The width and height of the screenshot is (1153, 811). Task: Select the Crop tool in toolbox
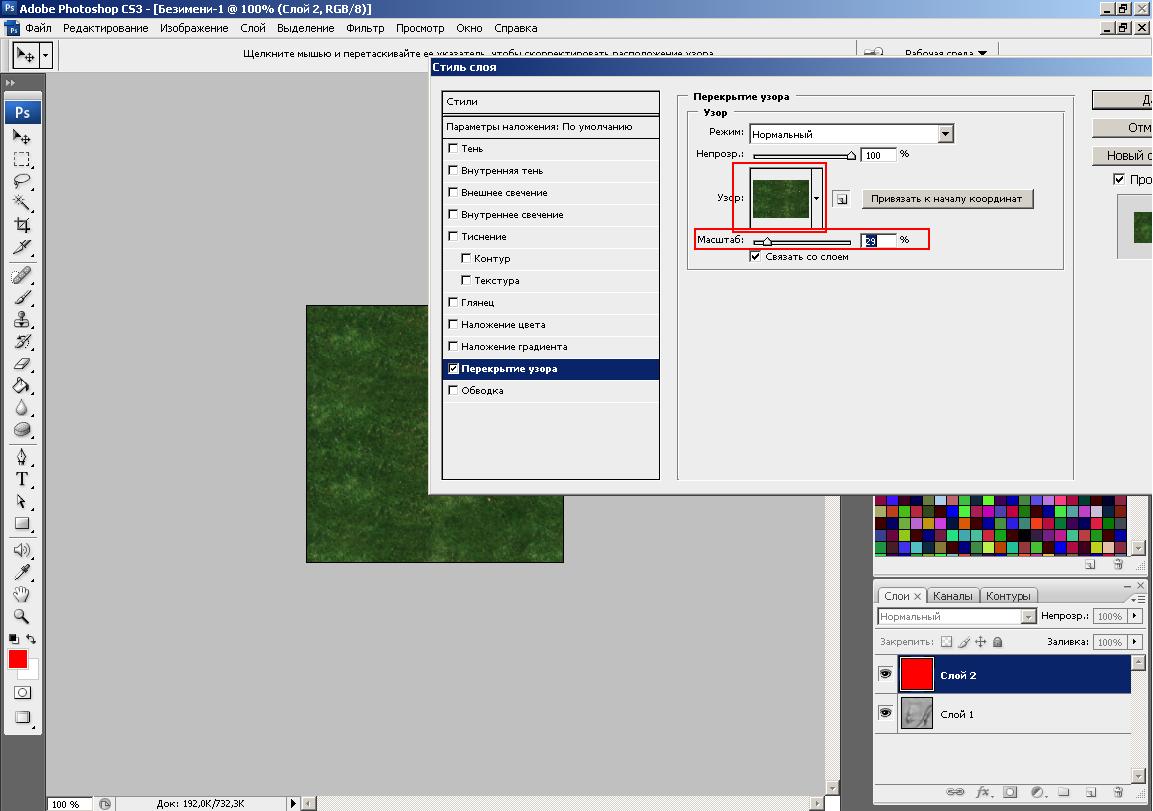pyautogui.click(x=22, y=225)
